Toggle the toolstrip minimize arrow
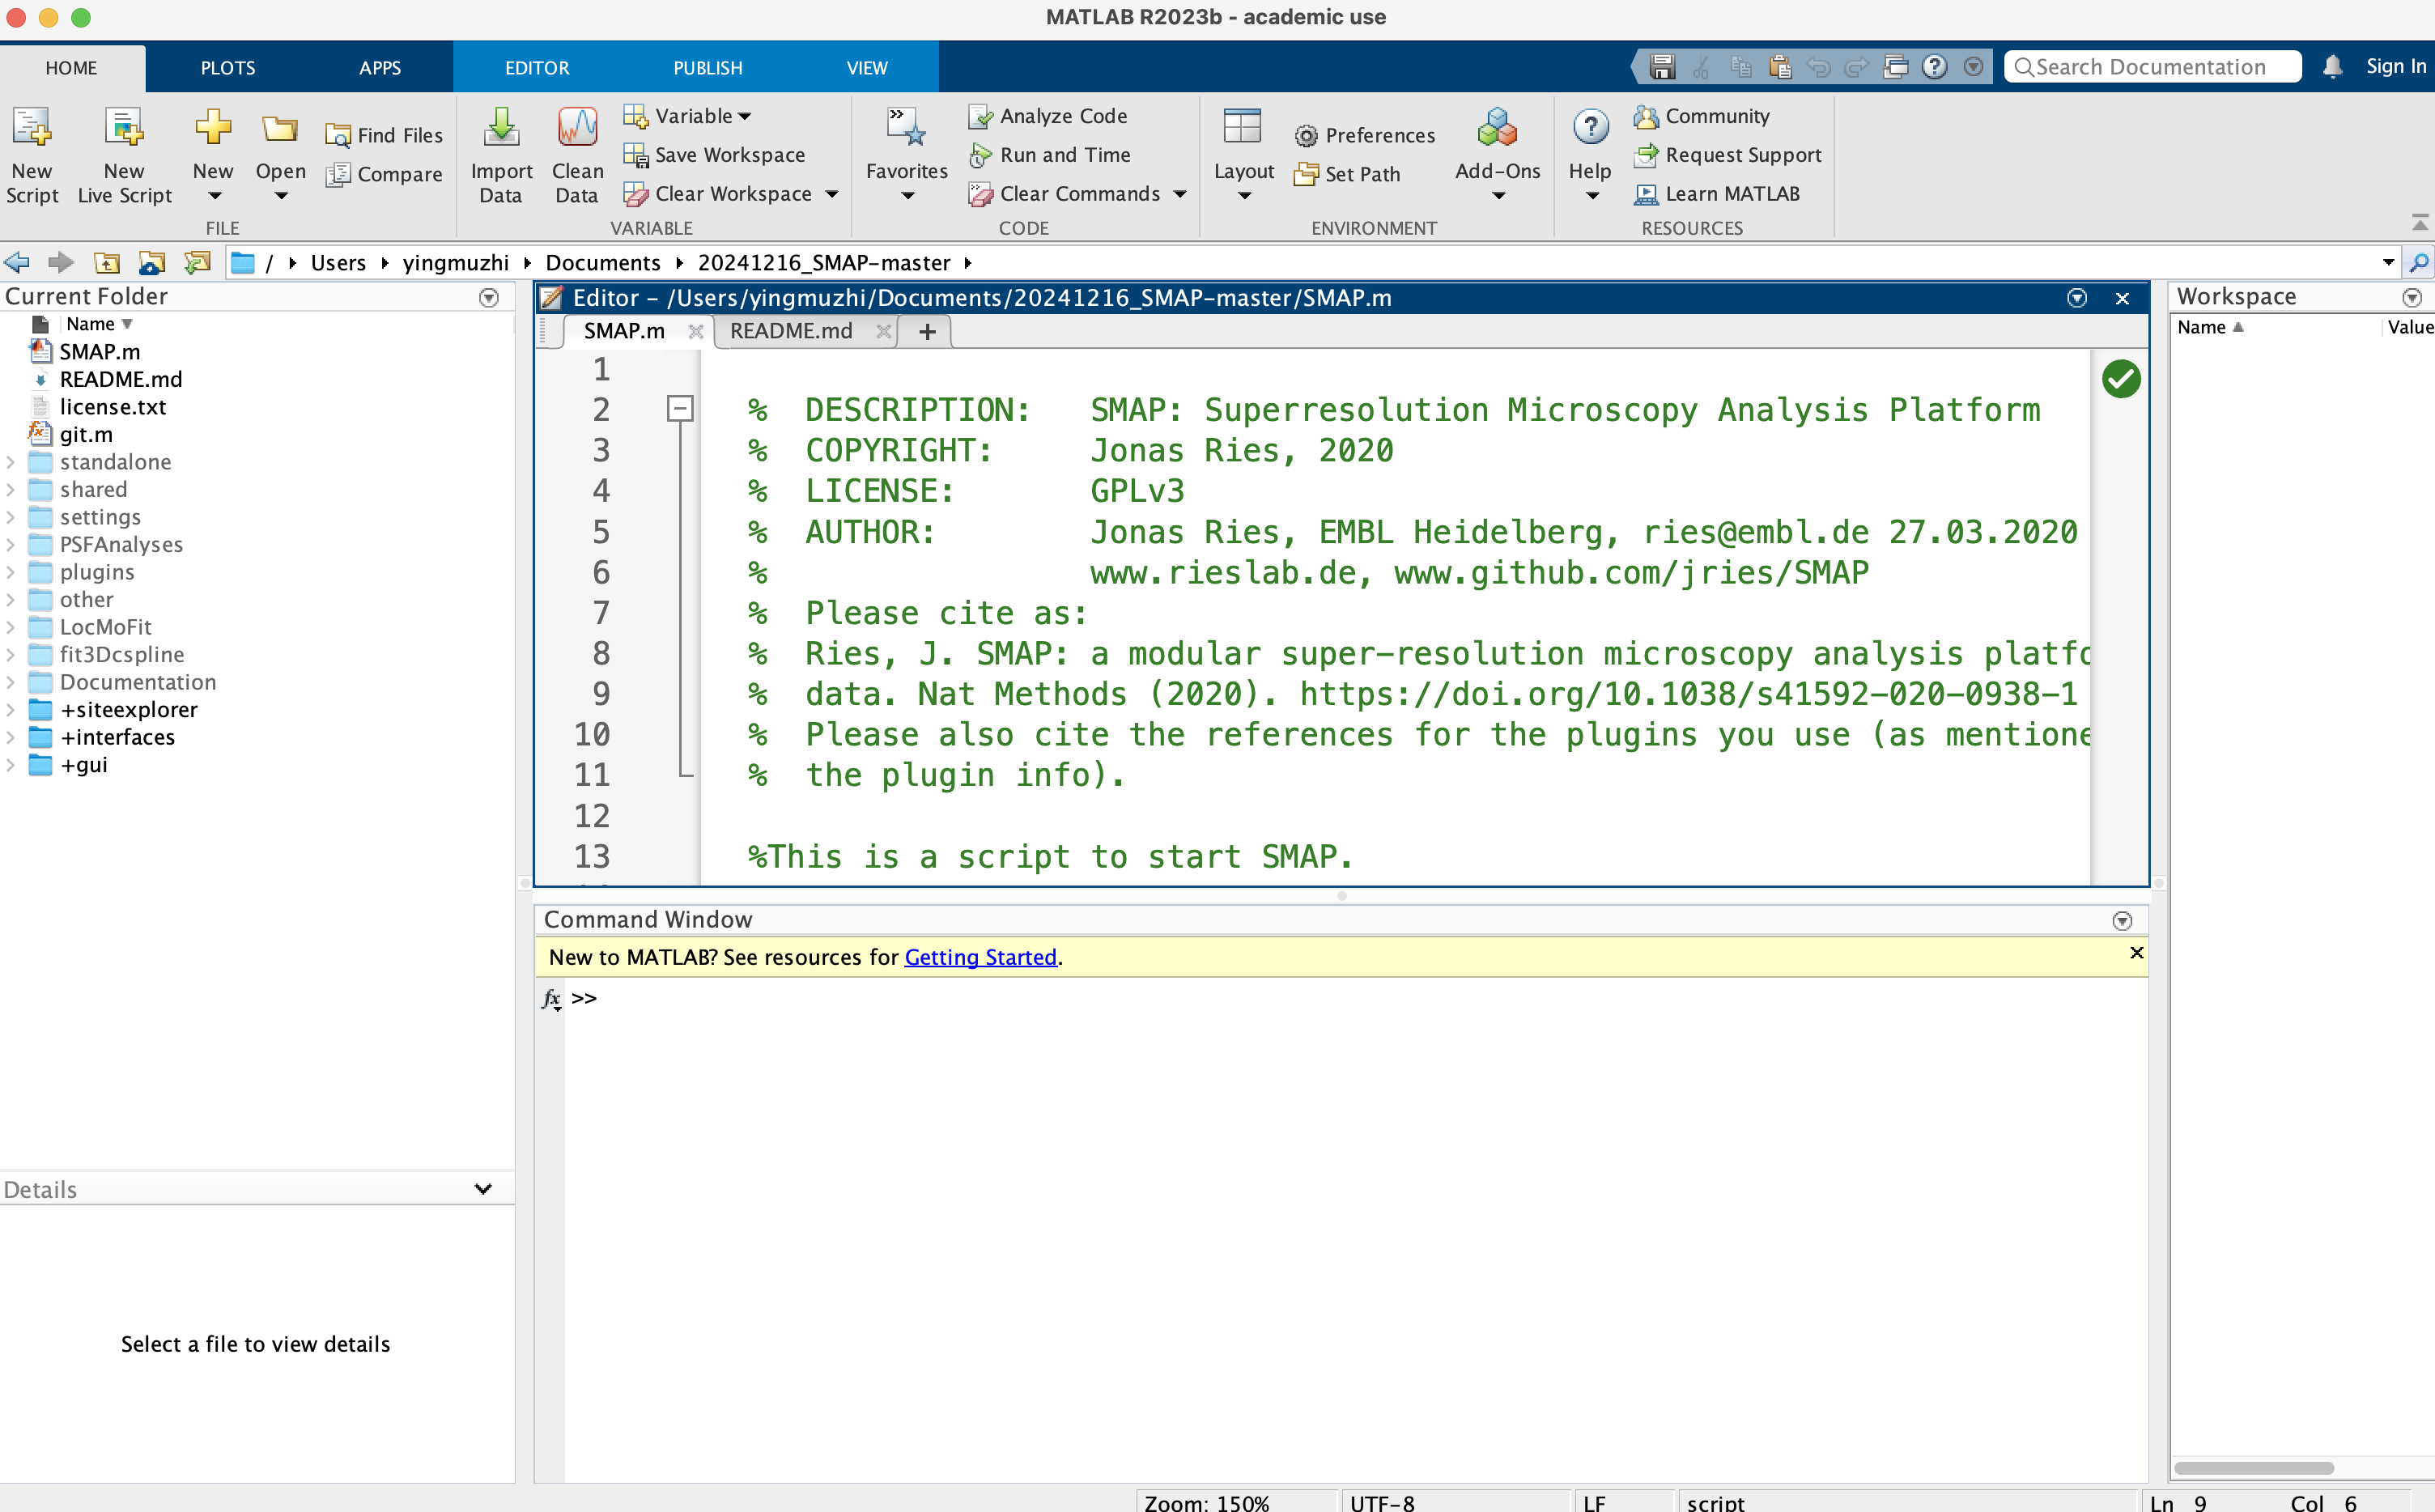Viewport: 2435px width, 1512px height. pyautogui.click(x=2419, y=222)
